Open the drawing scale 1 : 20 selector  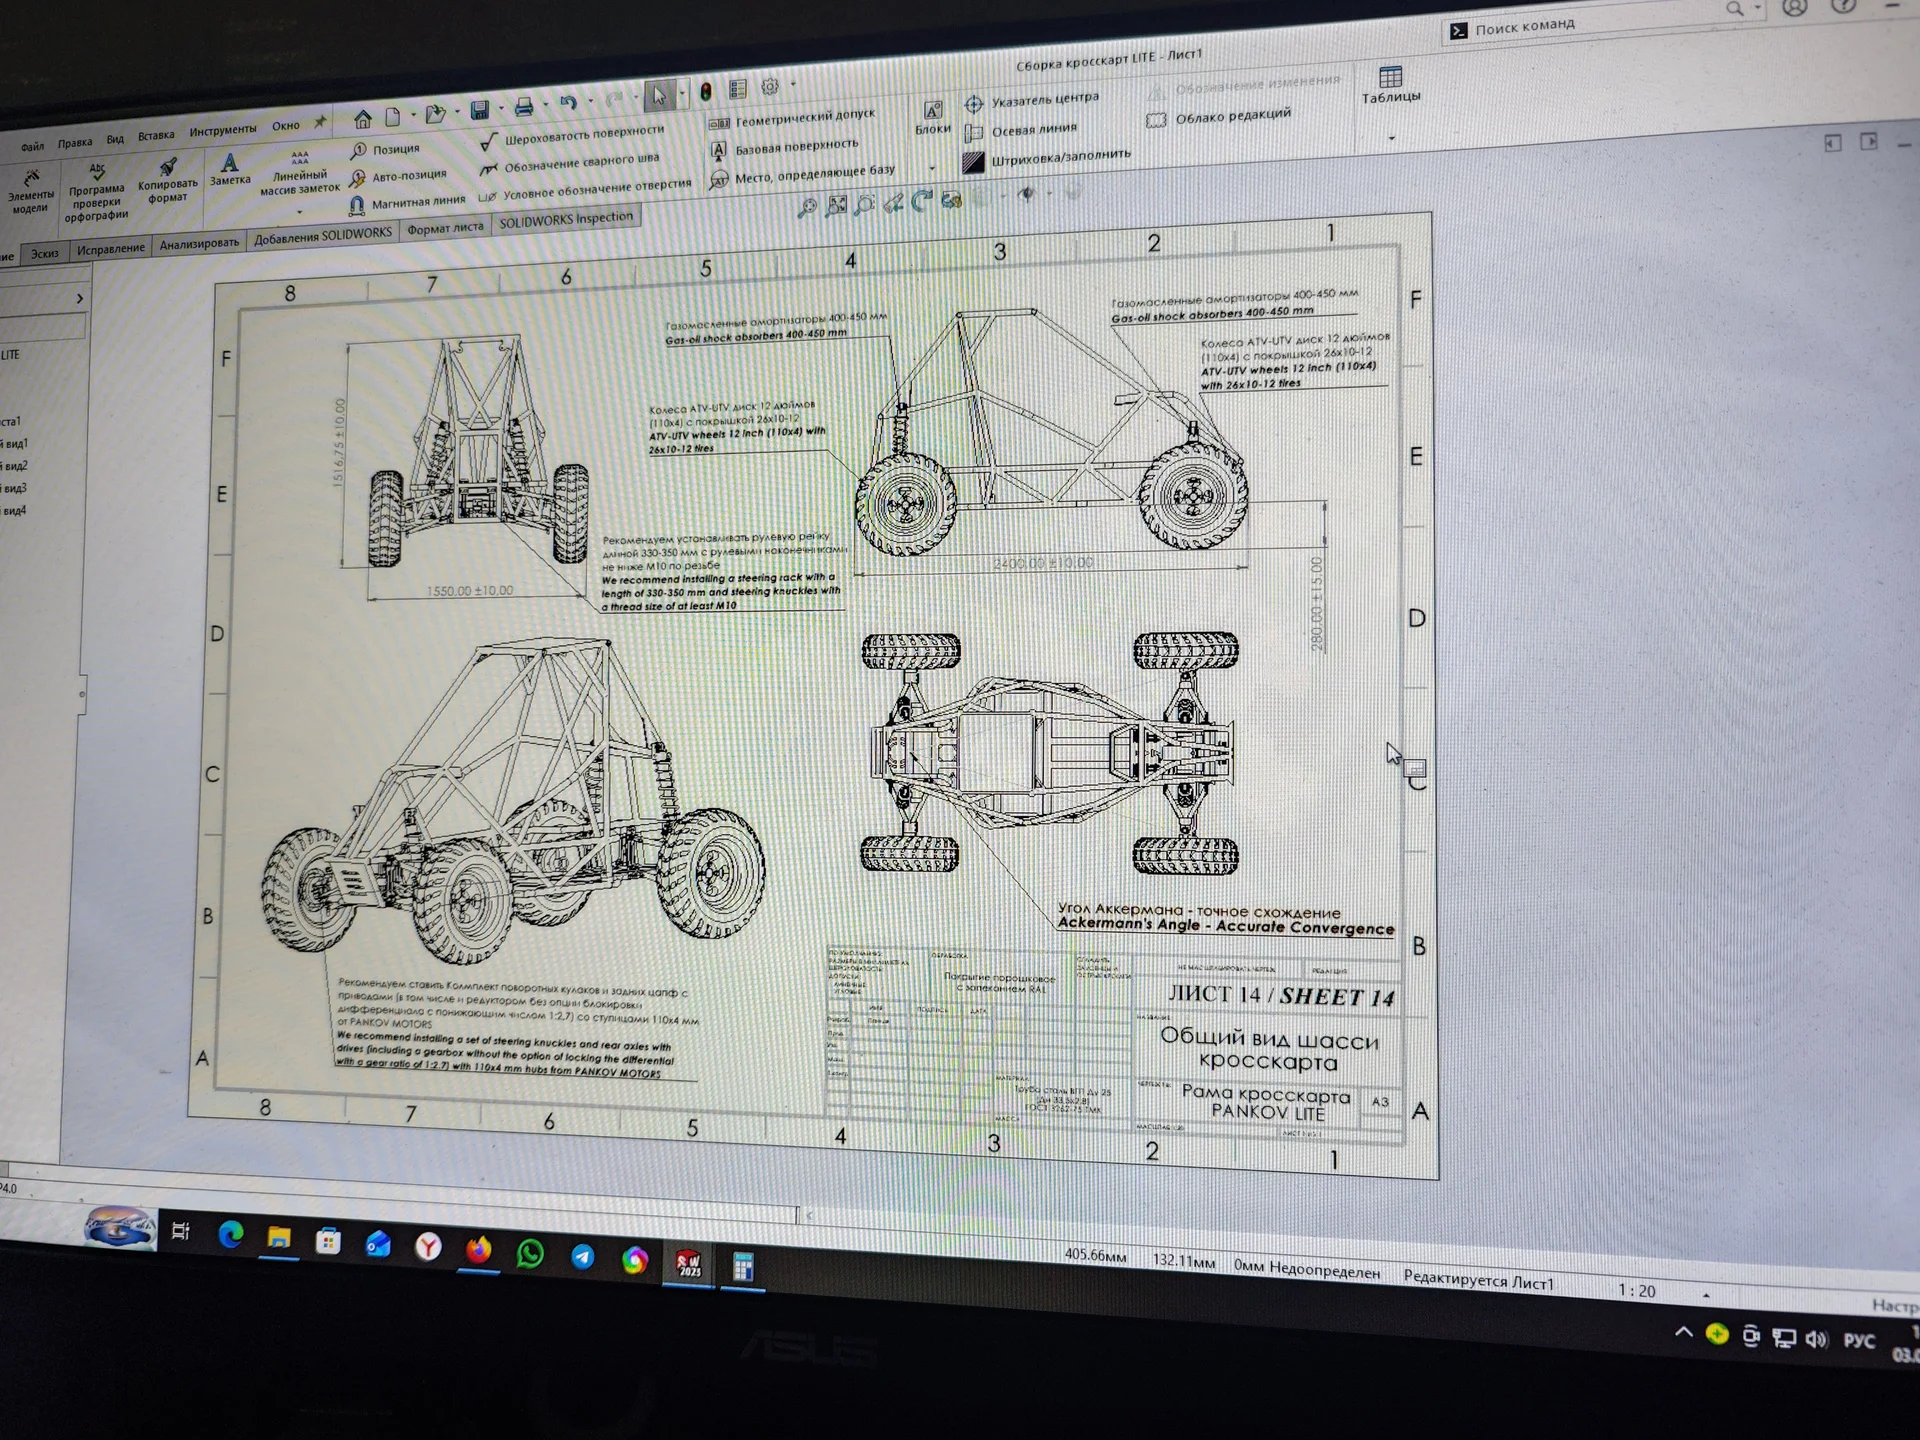pos(1660,1292)
